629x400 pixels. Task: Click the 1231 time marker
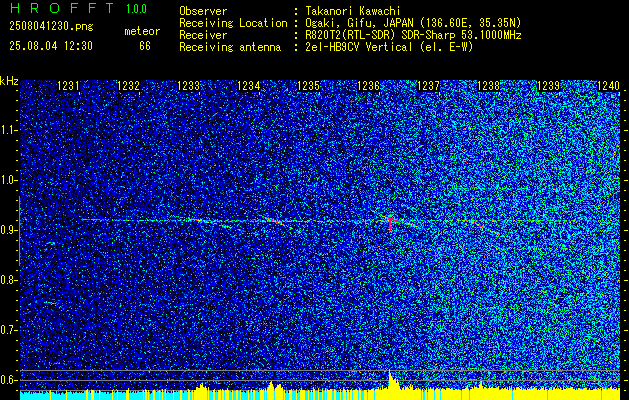pyautogui.click(x=69, y=86)
